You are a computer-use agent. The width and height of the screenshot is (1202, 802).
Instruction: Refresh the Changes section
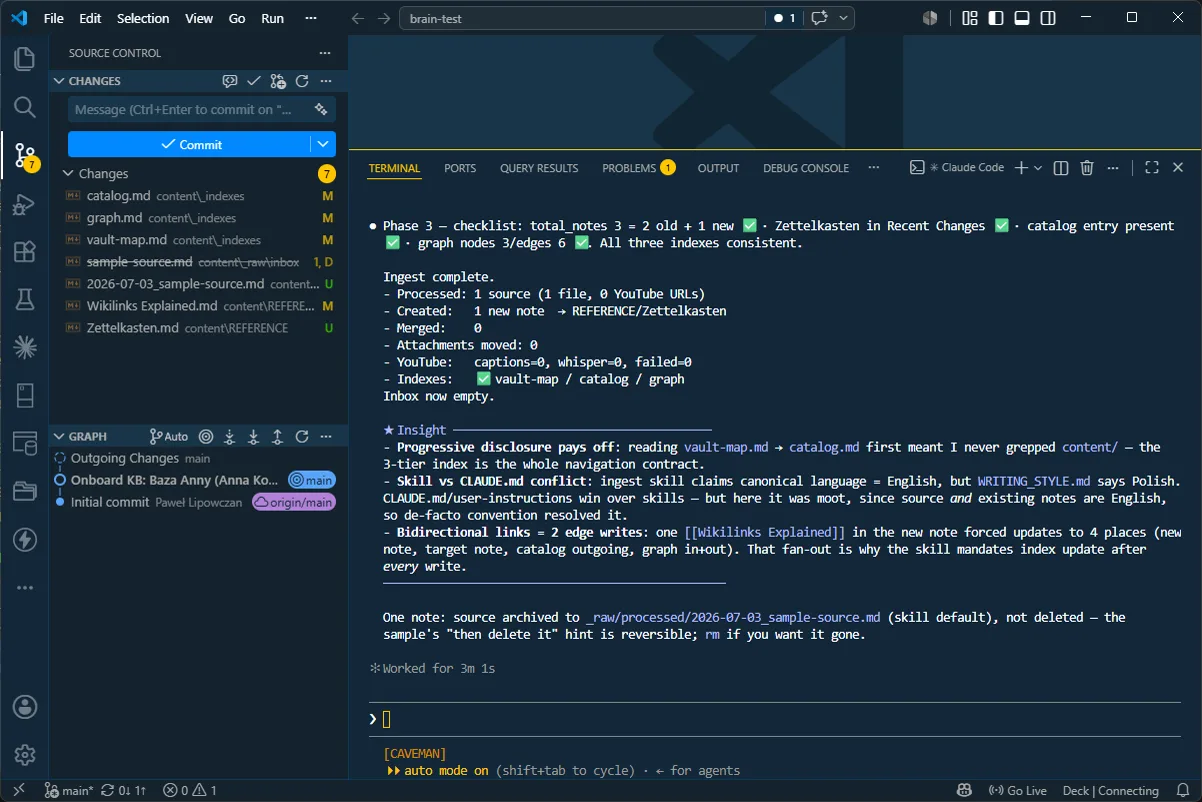(302, 81)
